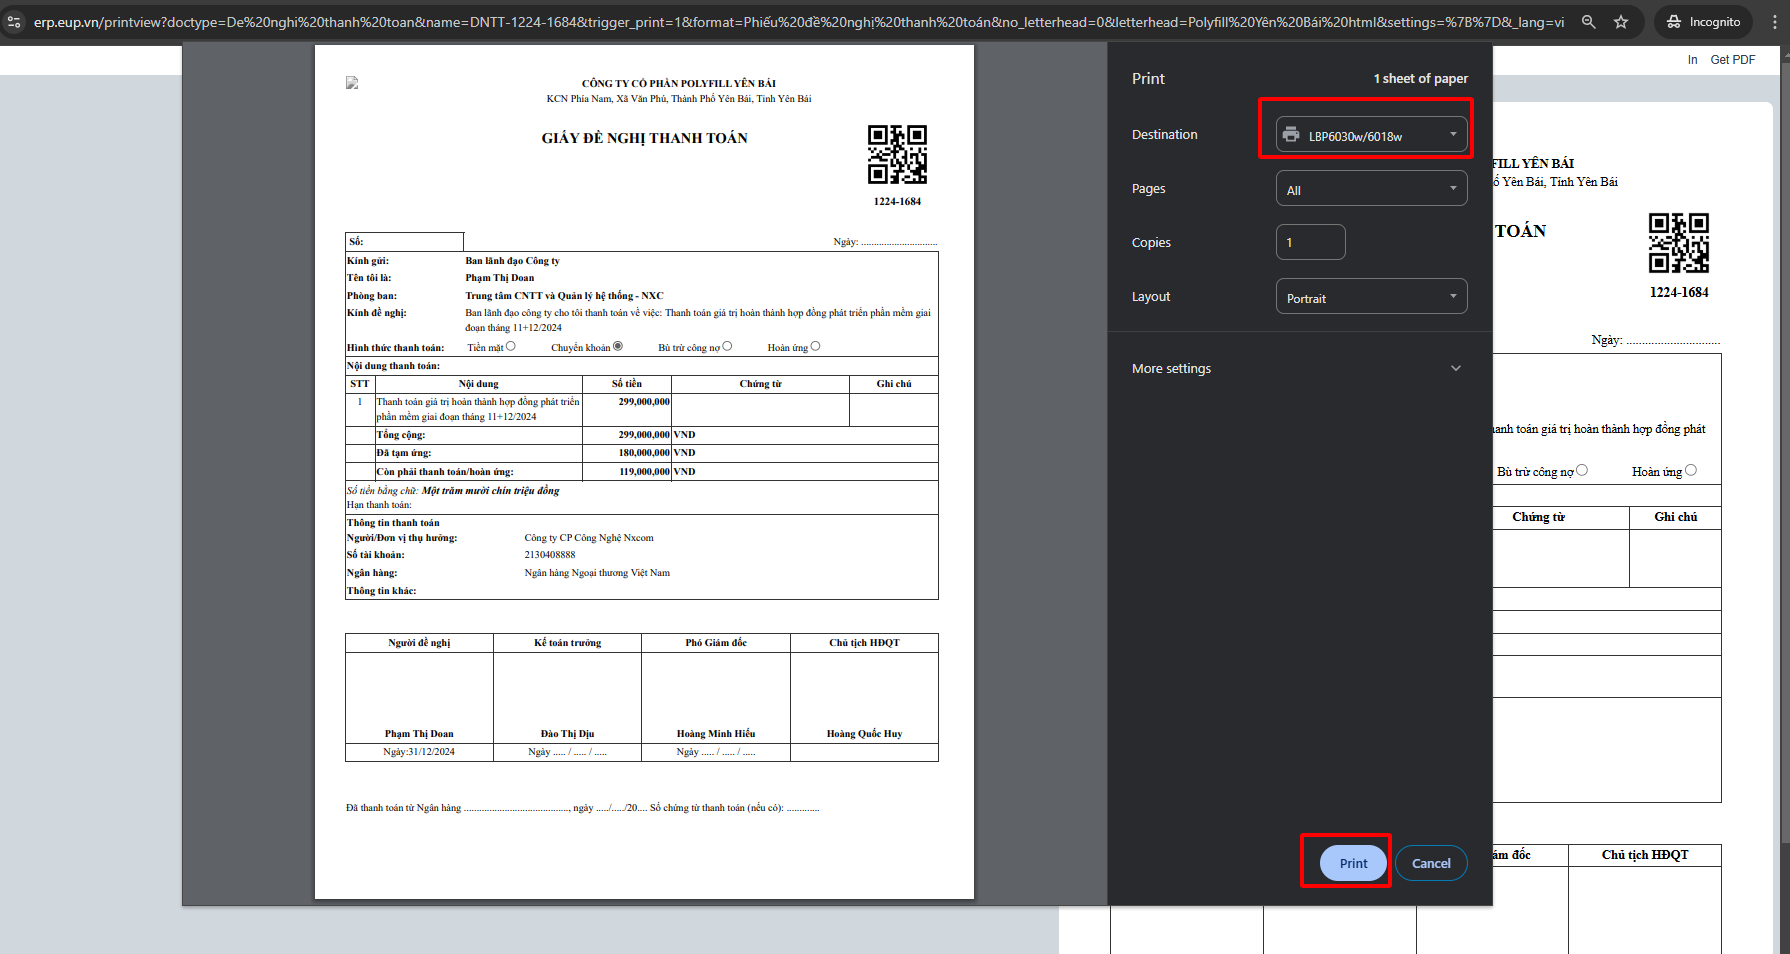Cancel the print dialog
The image size is (1790, 954).
click(x=1430, y=863)
